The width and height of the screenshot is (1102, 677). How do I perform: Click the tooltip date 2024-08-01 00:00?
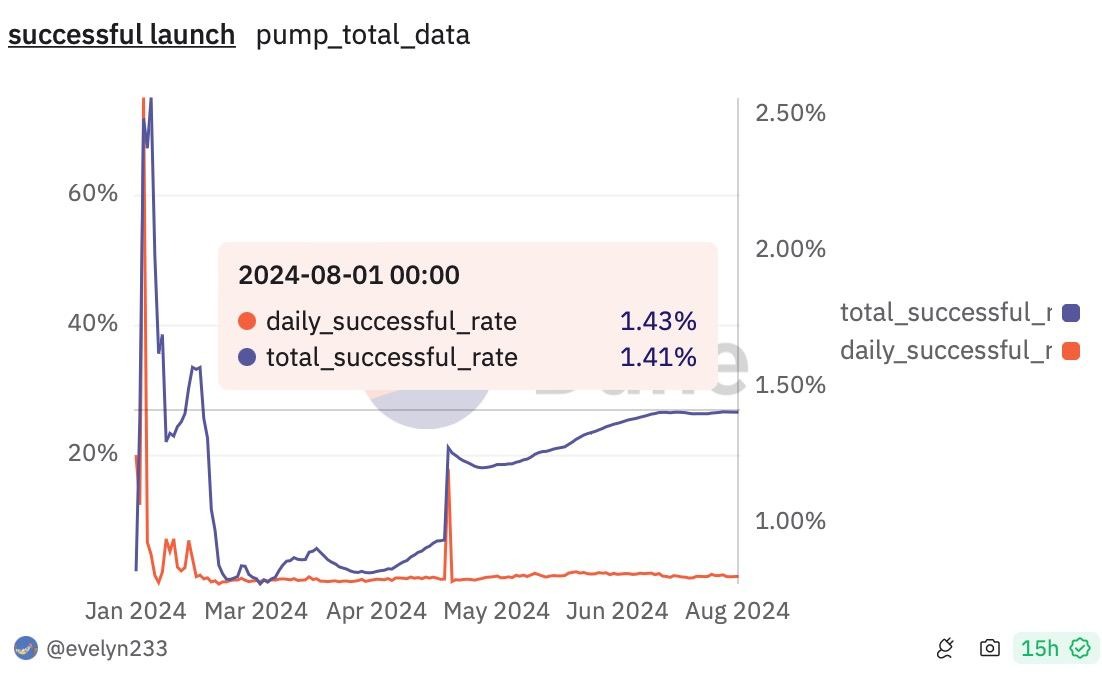349,275
